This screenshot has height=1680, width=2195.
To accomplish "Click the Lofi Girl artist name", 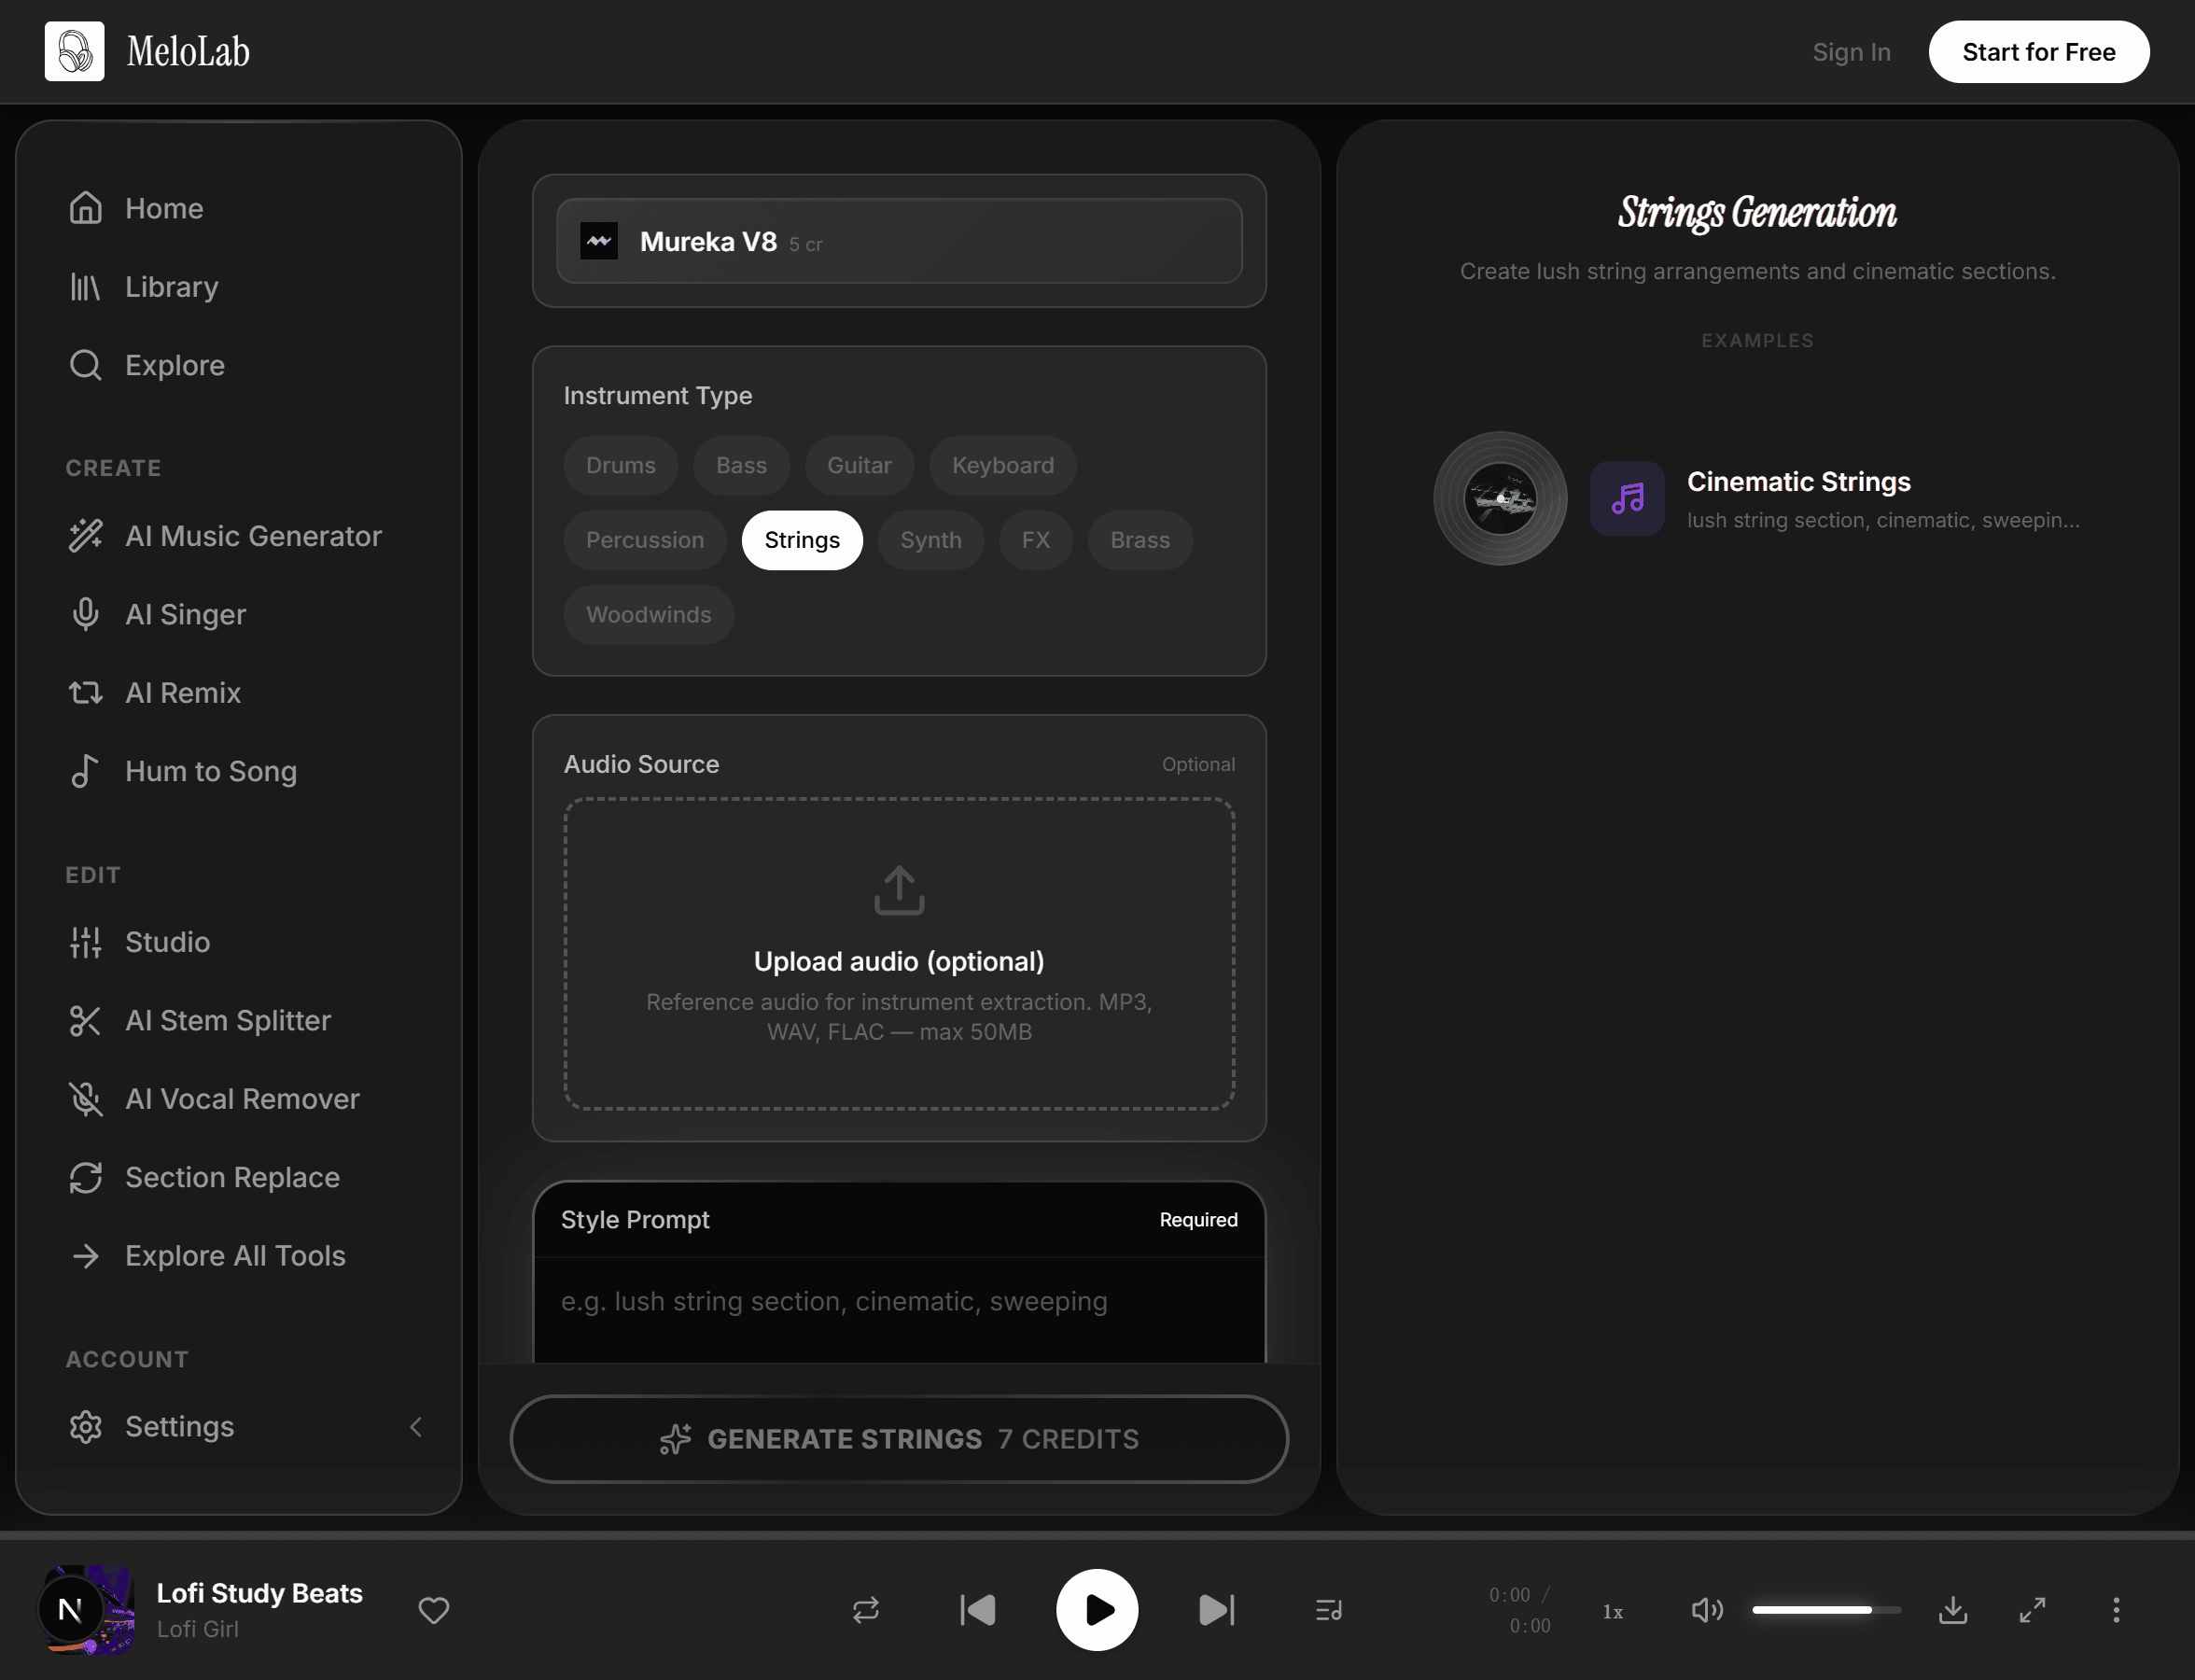I will pos(197,1629).
